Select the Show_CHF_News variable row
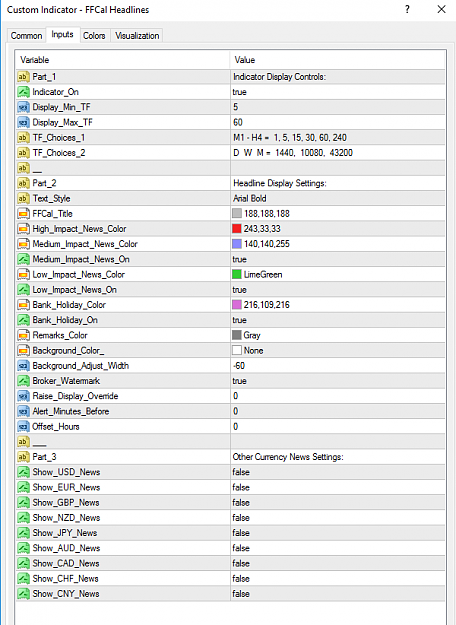 point(230,578)
